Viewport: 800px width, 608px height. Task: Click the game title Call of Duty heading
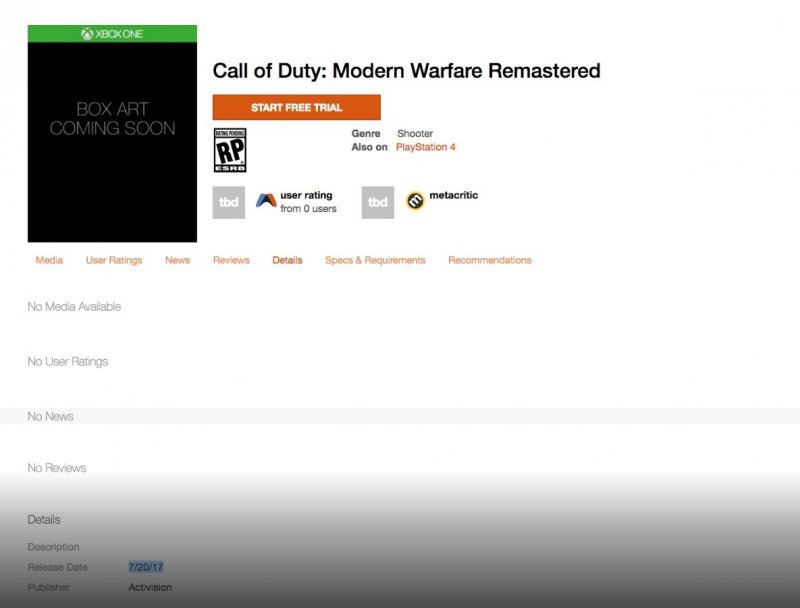(405, 71)
